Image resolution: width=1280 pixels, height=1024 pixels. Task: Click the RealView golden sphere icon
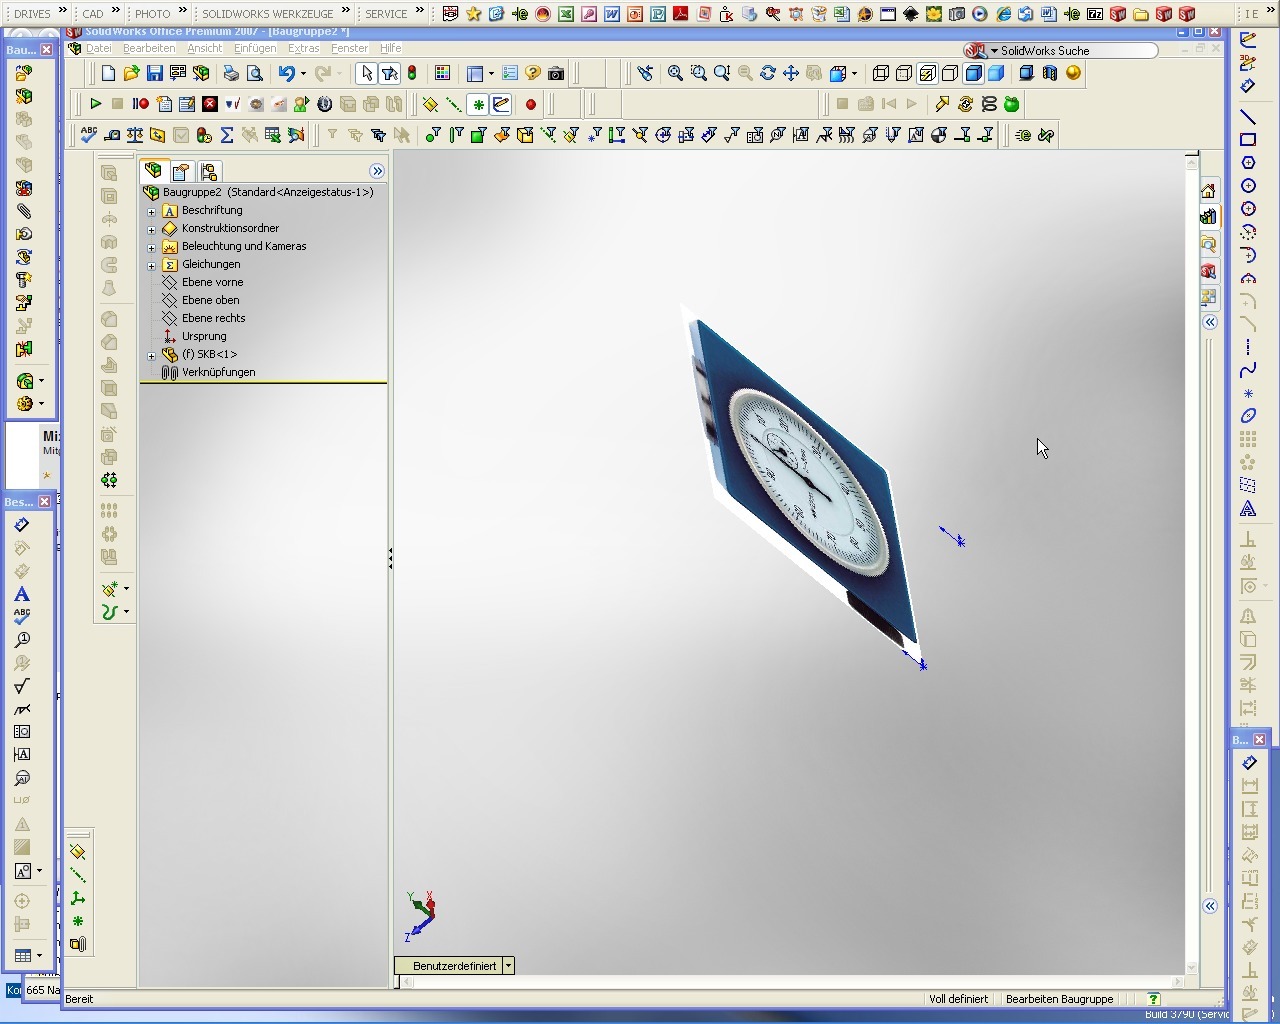point(1073,73)
